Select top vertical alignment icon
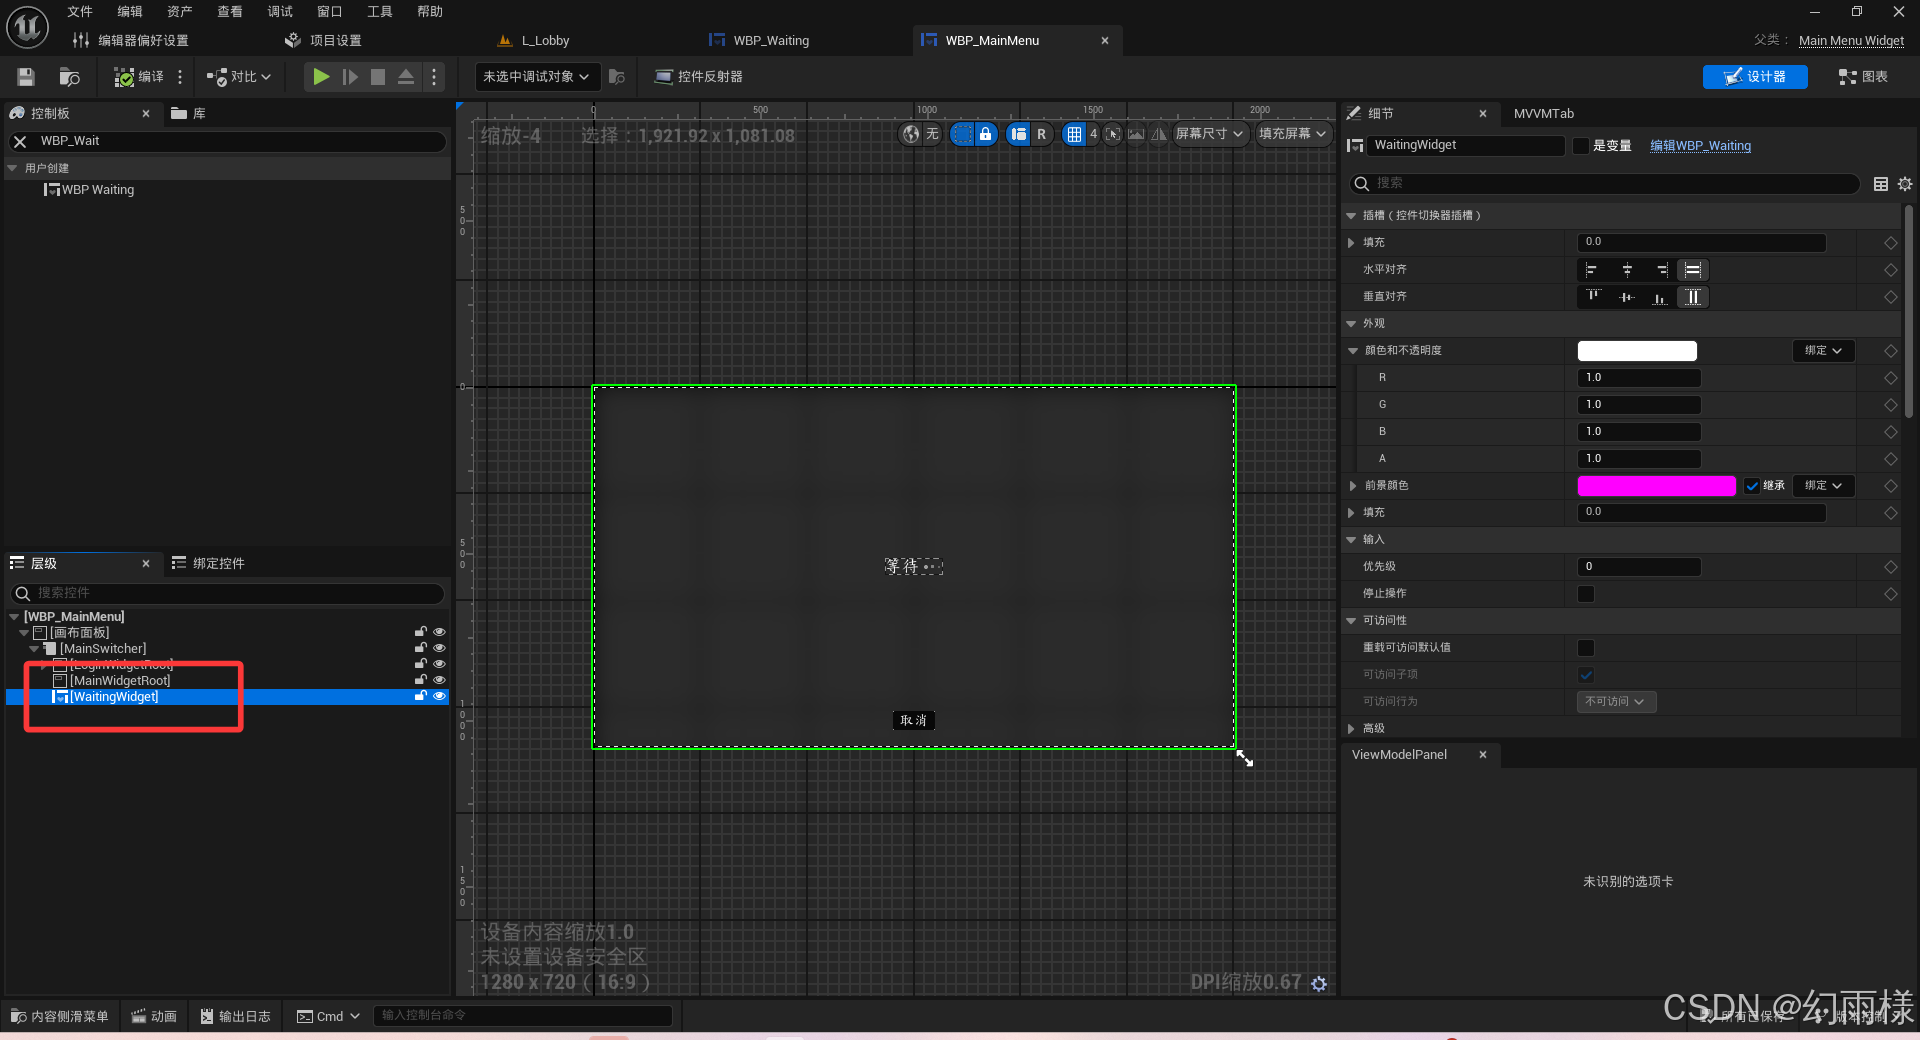The image size is (1920, 1040). pyautogui.click(x=1593, y=297)
